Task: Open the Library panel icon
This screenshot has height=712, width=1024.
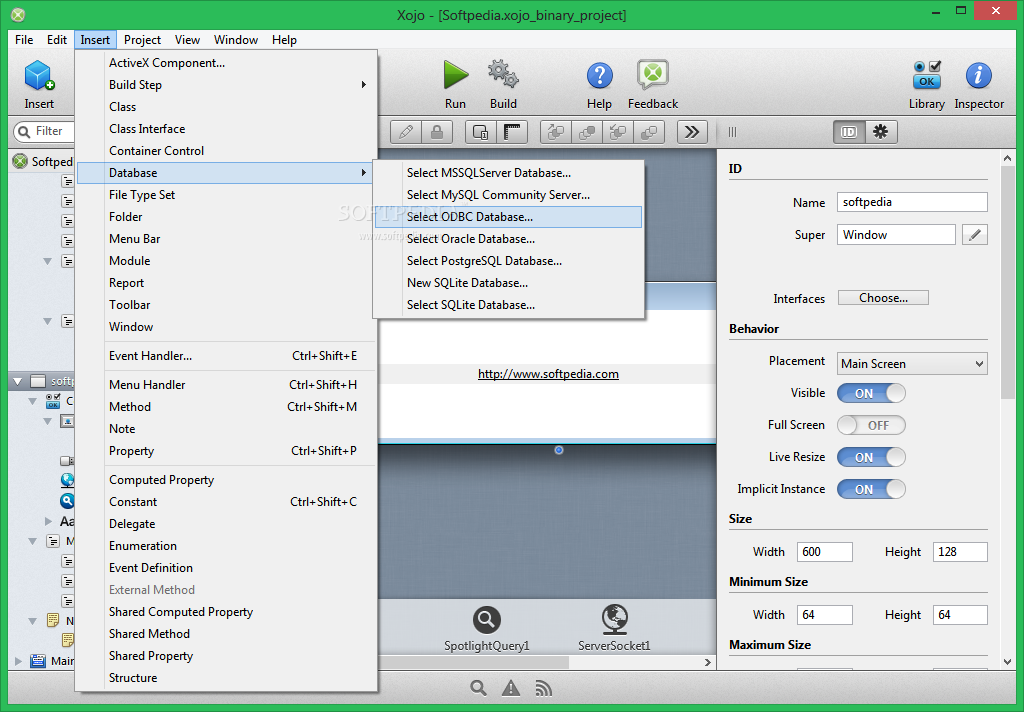Action: click(927, 74)
